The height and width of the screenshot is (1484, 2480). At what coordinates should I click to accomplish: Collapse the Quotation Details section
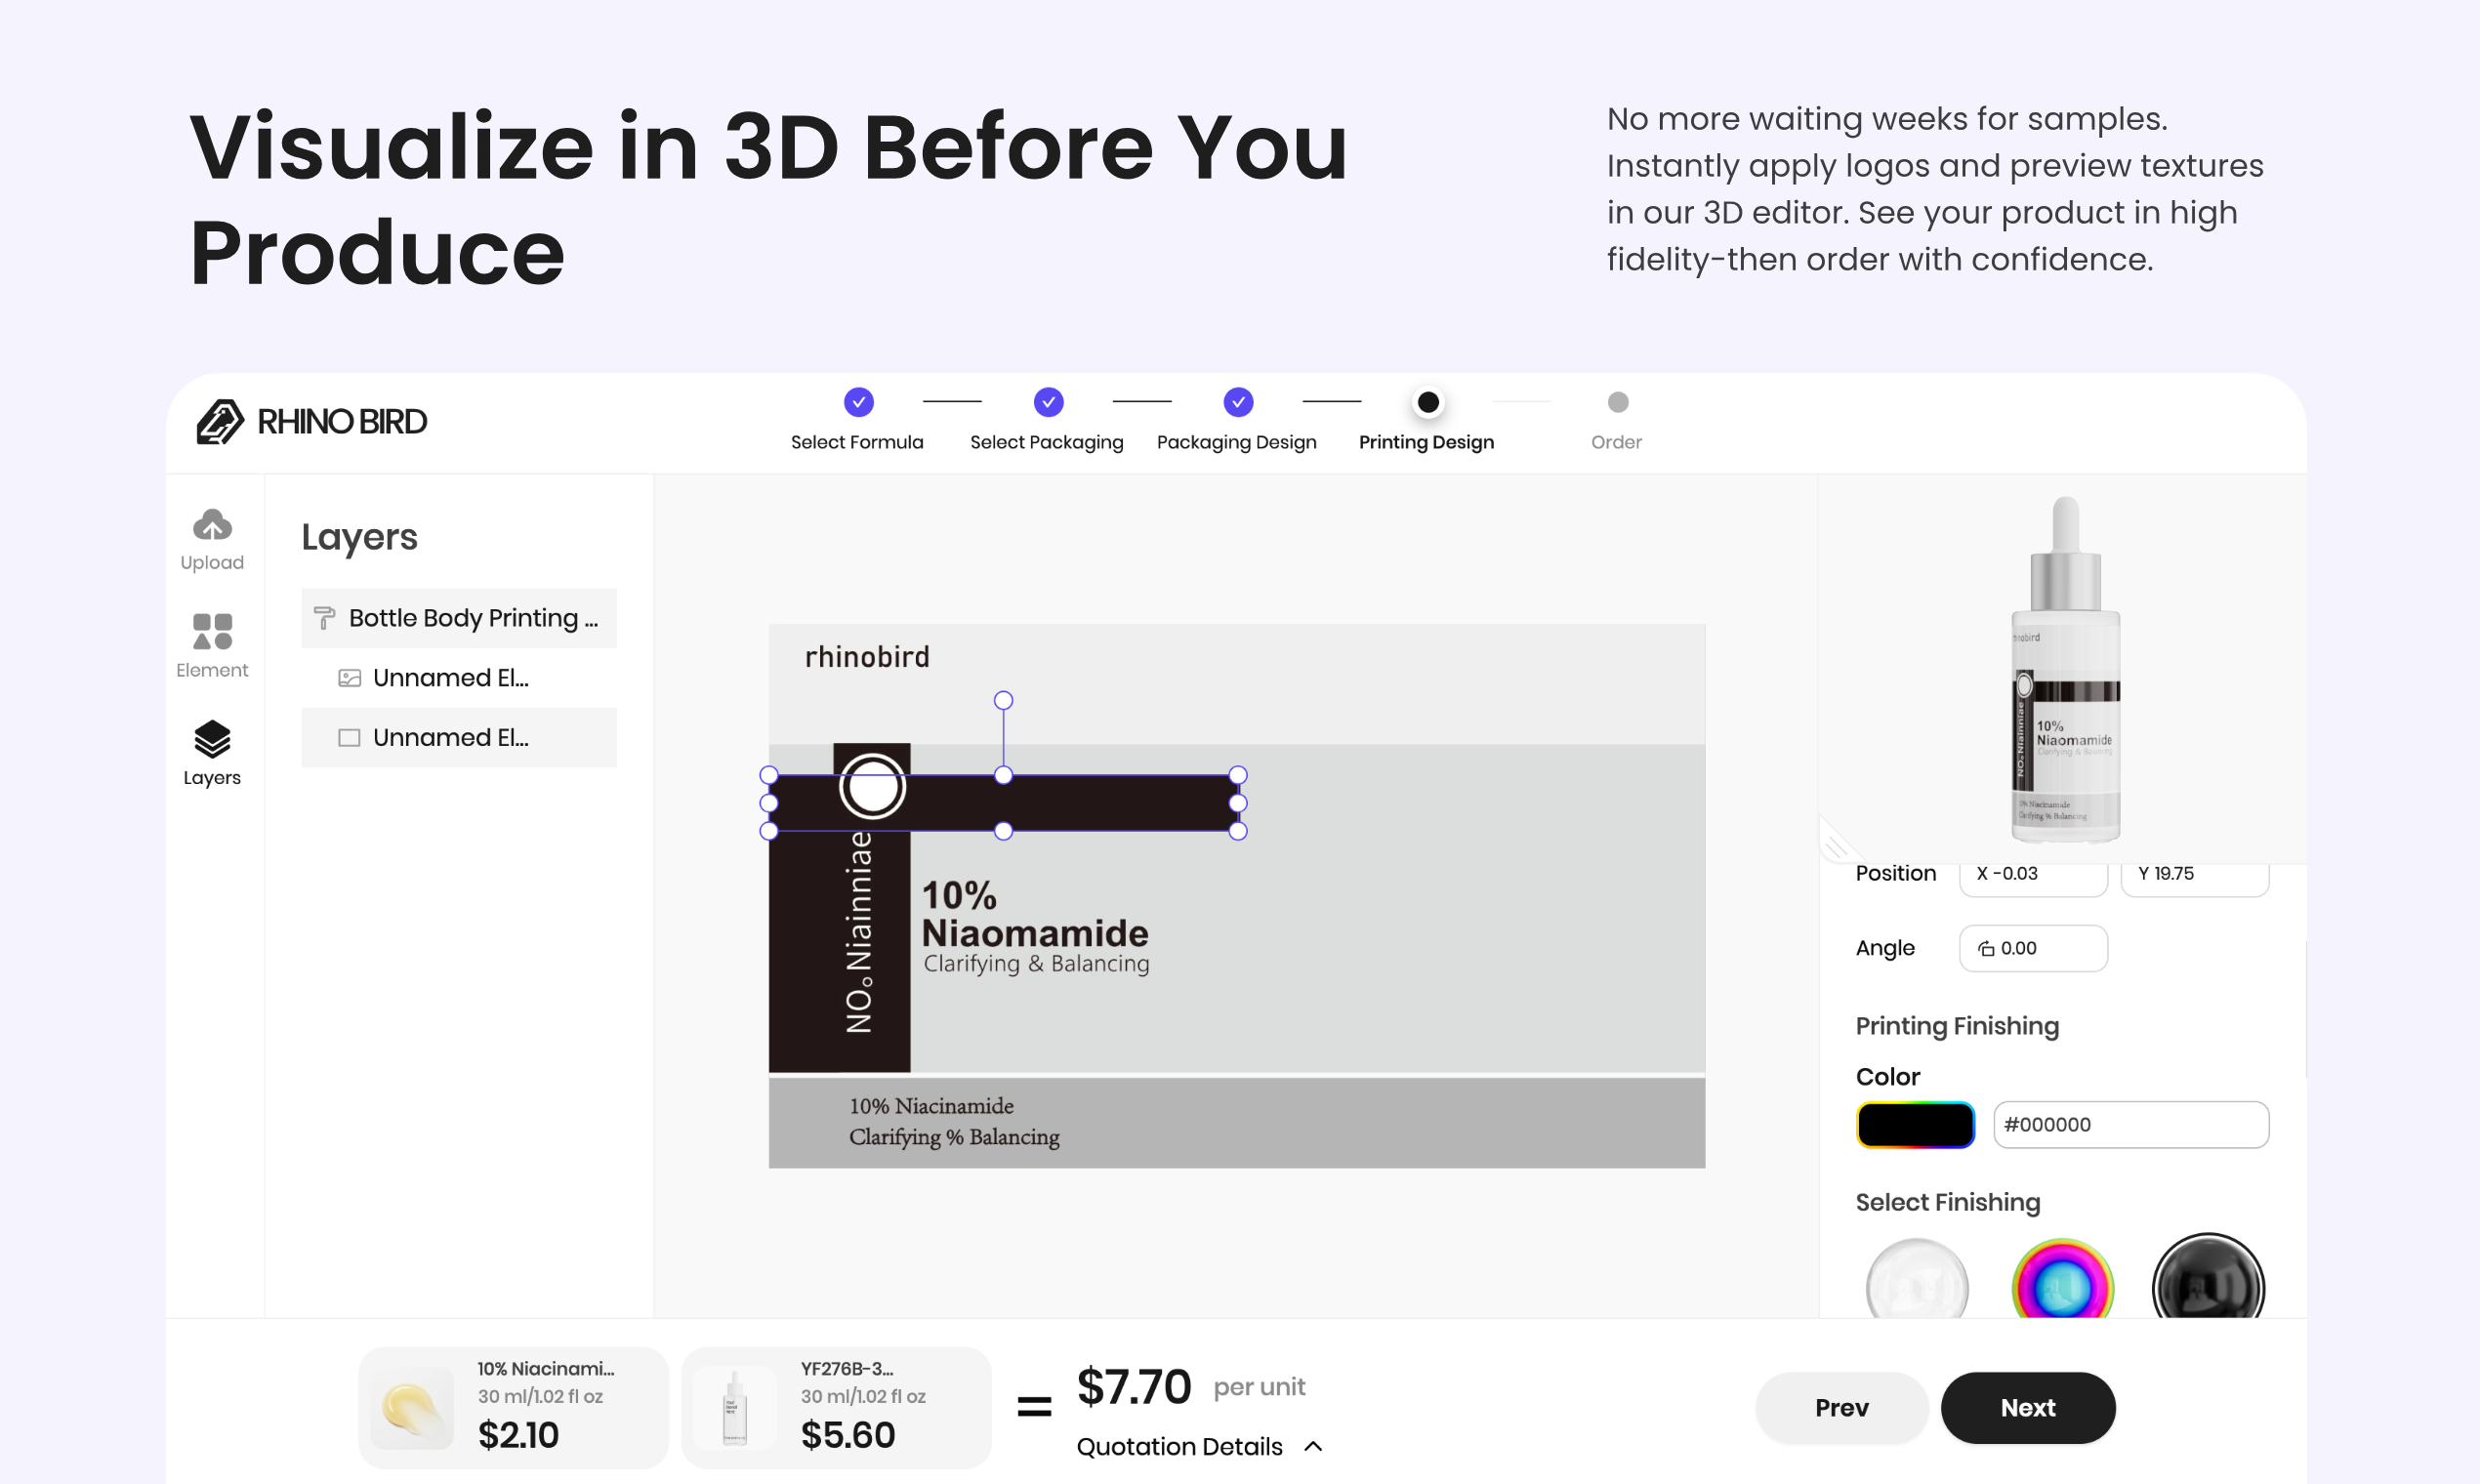[x=1313, y=1446]
